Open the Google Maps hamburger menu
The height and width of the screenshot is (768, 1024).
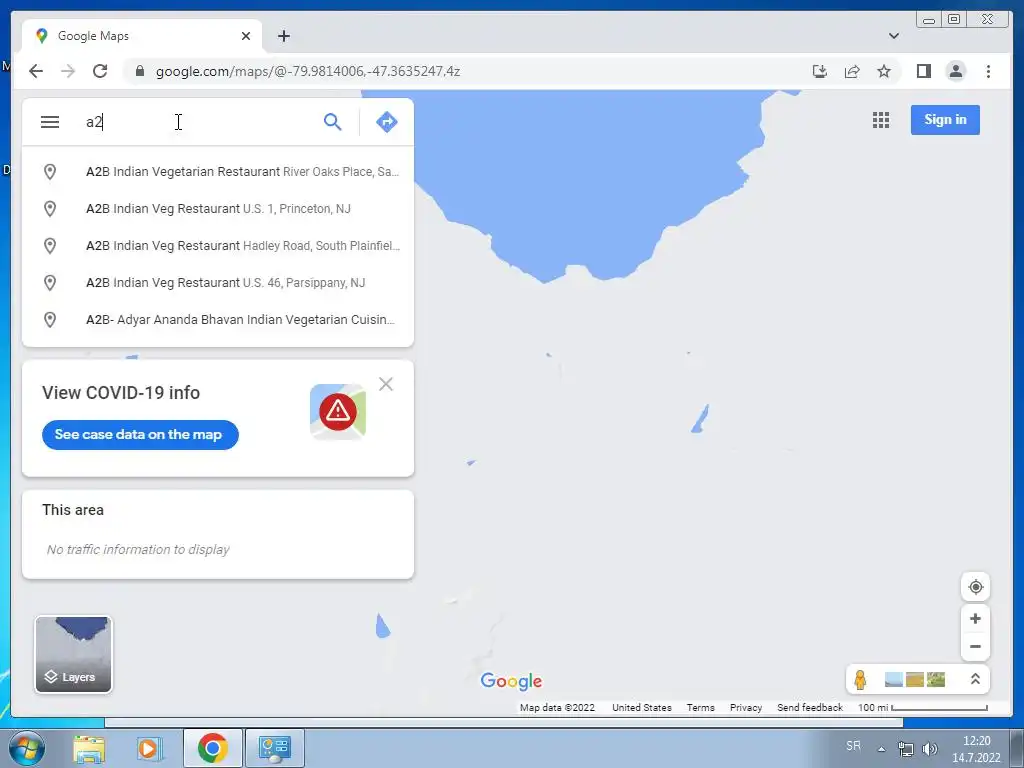(x=50, y=122)
